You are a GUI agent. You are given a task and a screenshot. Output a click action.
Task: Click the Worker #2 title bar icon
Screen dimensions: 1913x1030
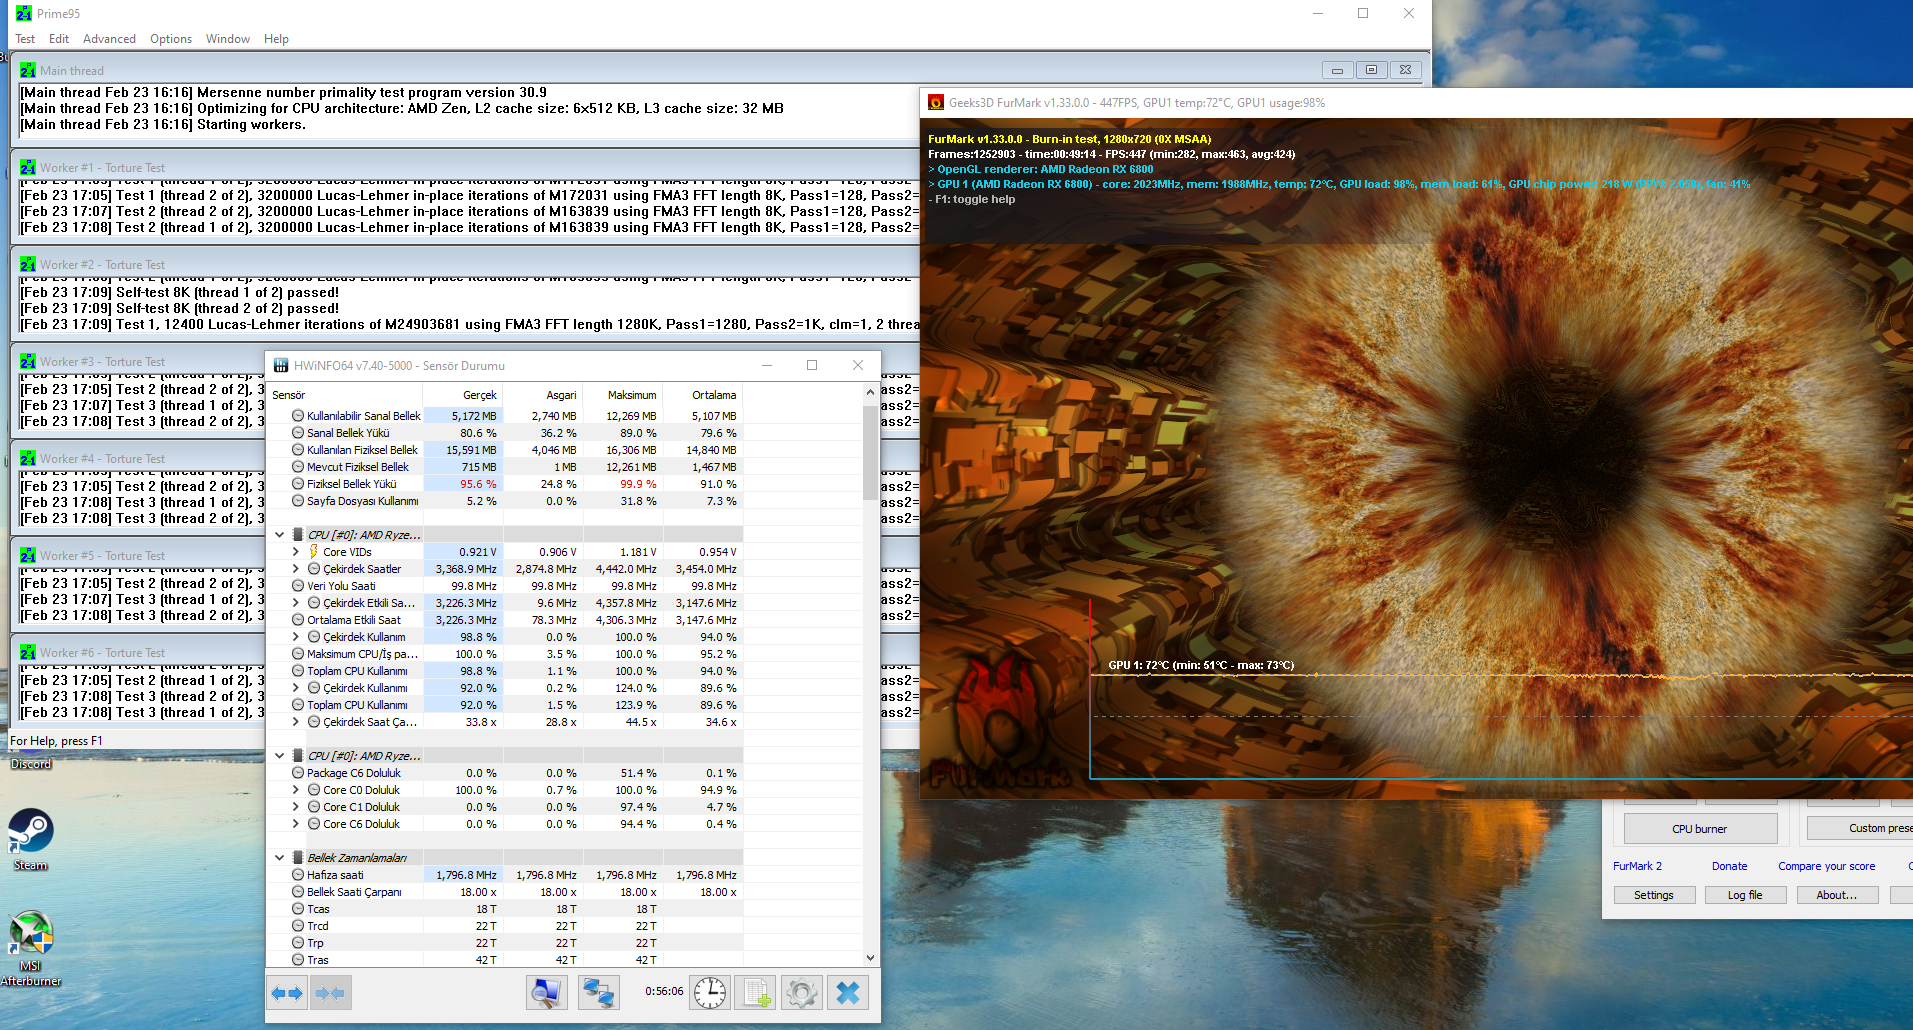tap(28, 265)
